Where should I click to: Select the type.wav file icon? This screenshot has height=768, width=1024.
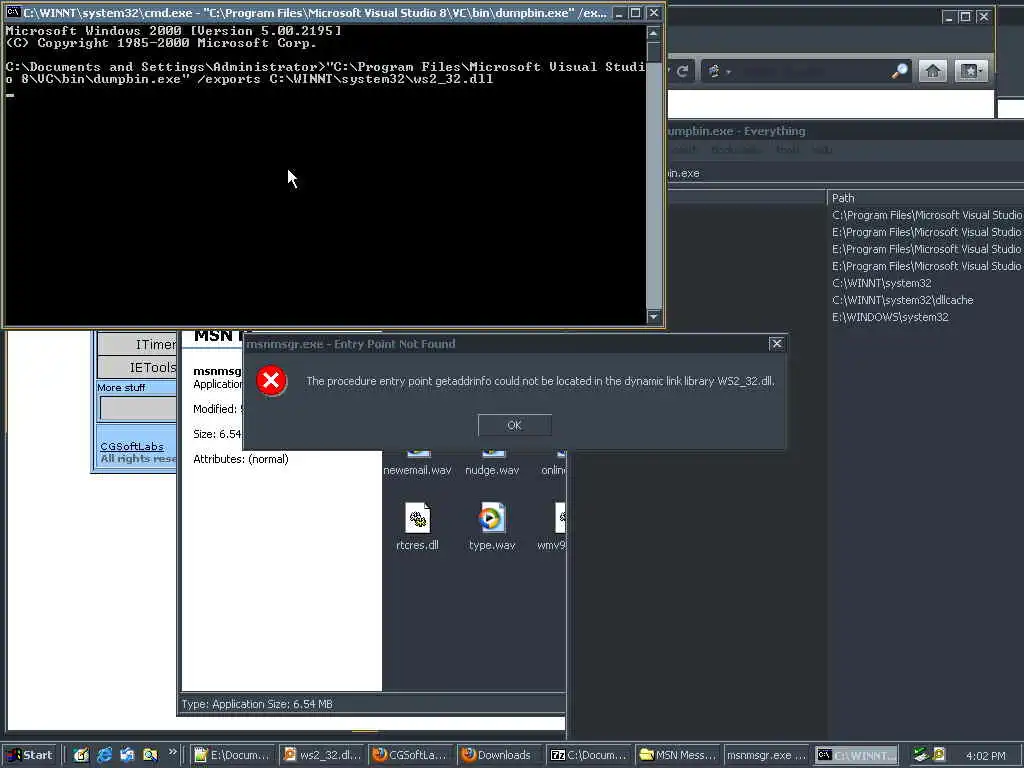pyautogui.click(x=492, y=519)
